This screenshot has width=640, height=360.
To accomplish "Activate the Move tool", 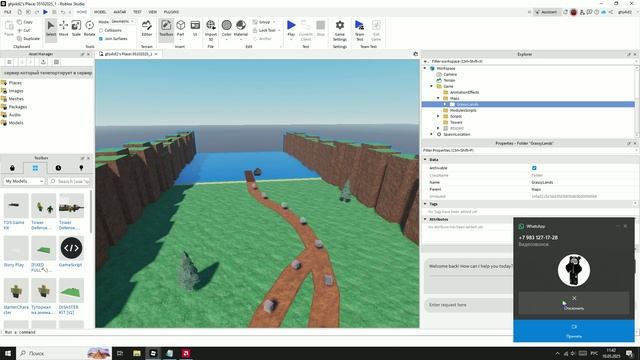I will [x=63, y=29].
